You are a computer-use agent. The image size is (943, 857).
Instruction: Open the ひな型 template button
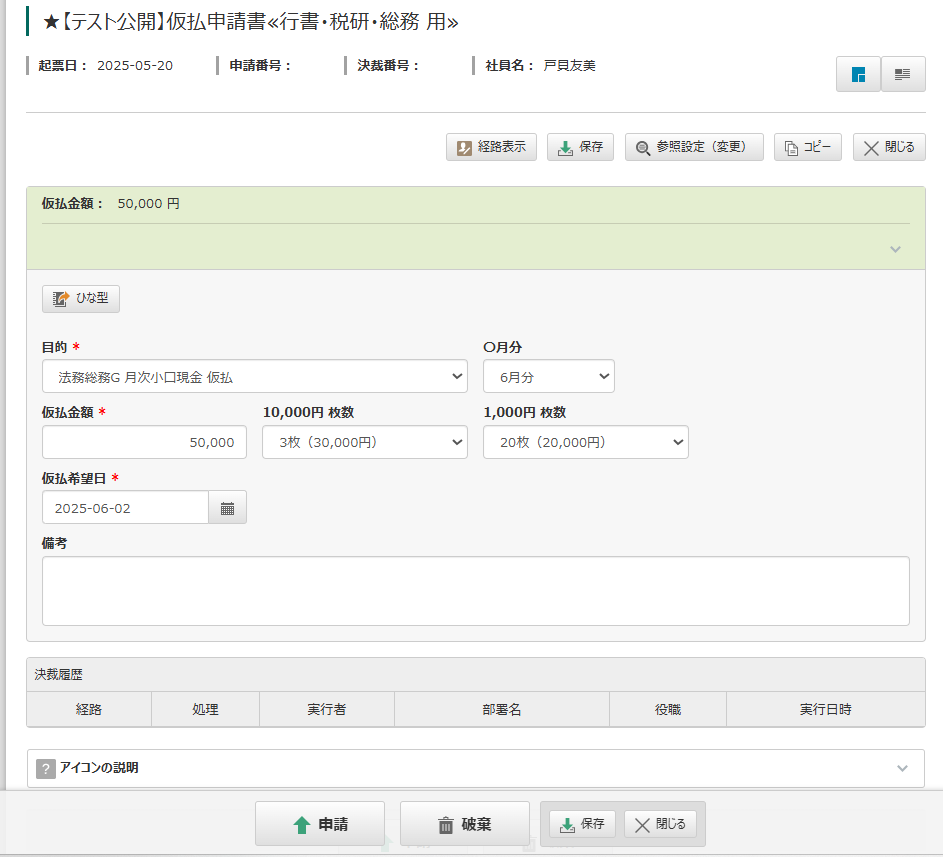coord(81,298)
